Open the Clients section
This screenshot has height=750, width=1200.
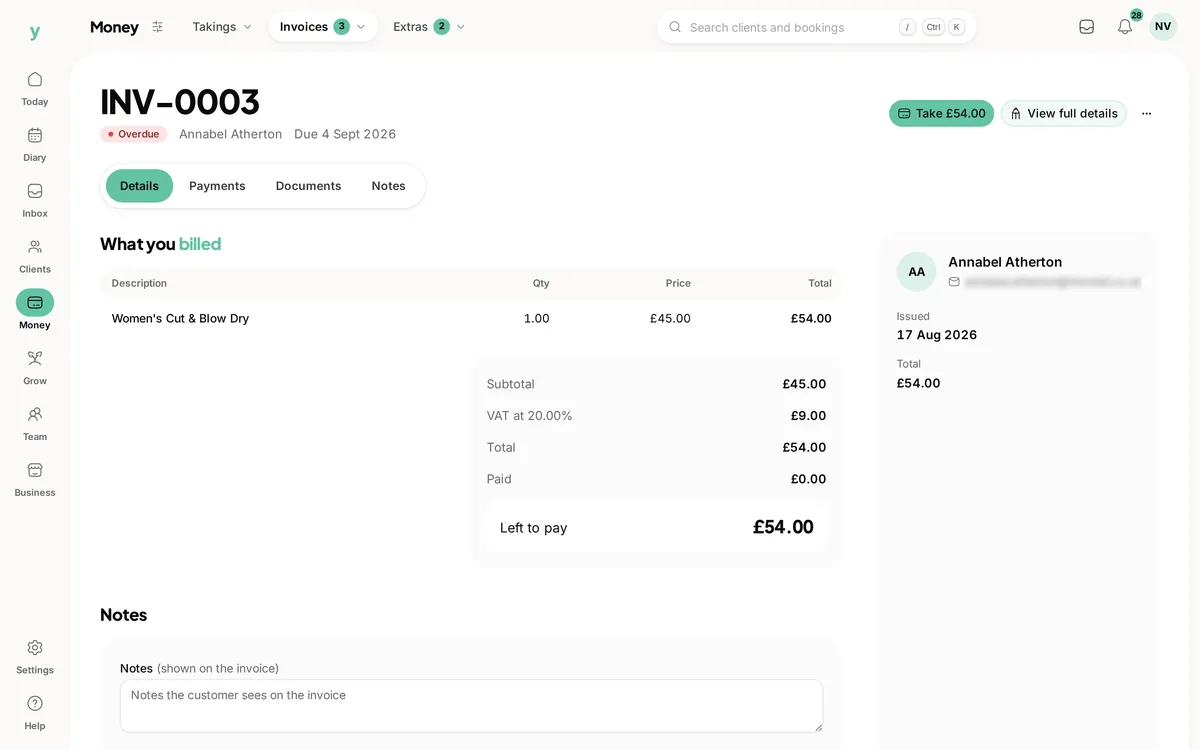35,256
